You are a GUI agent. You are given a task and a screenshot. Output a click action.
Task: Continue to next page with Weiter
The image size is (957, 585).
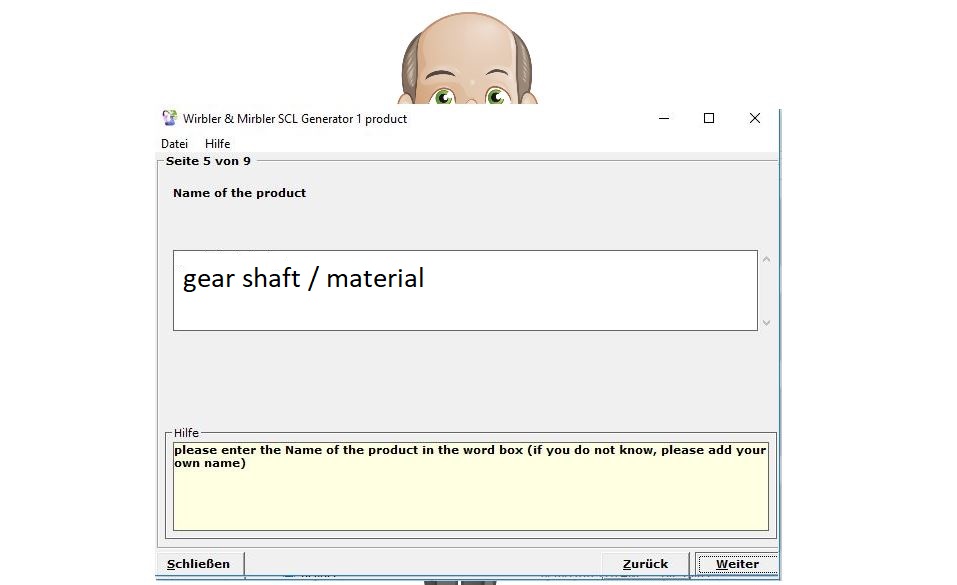pos(737,564)
